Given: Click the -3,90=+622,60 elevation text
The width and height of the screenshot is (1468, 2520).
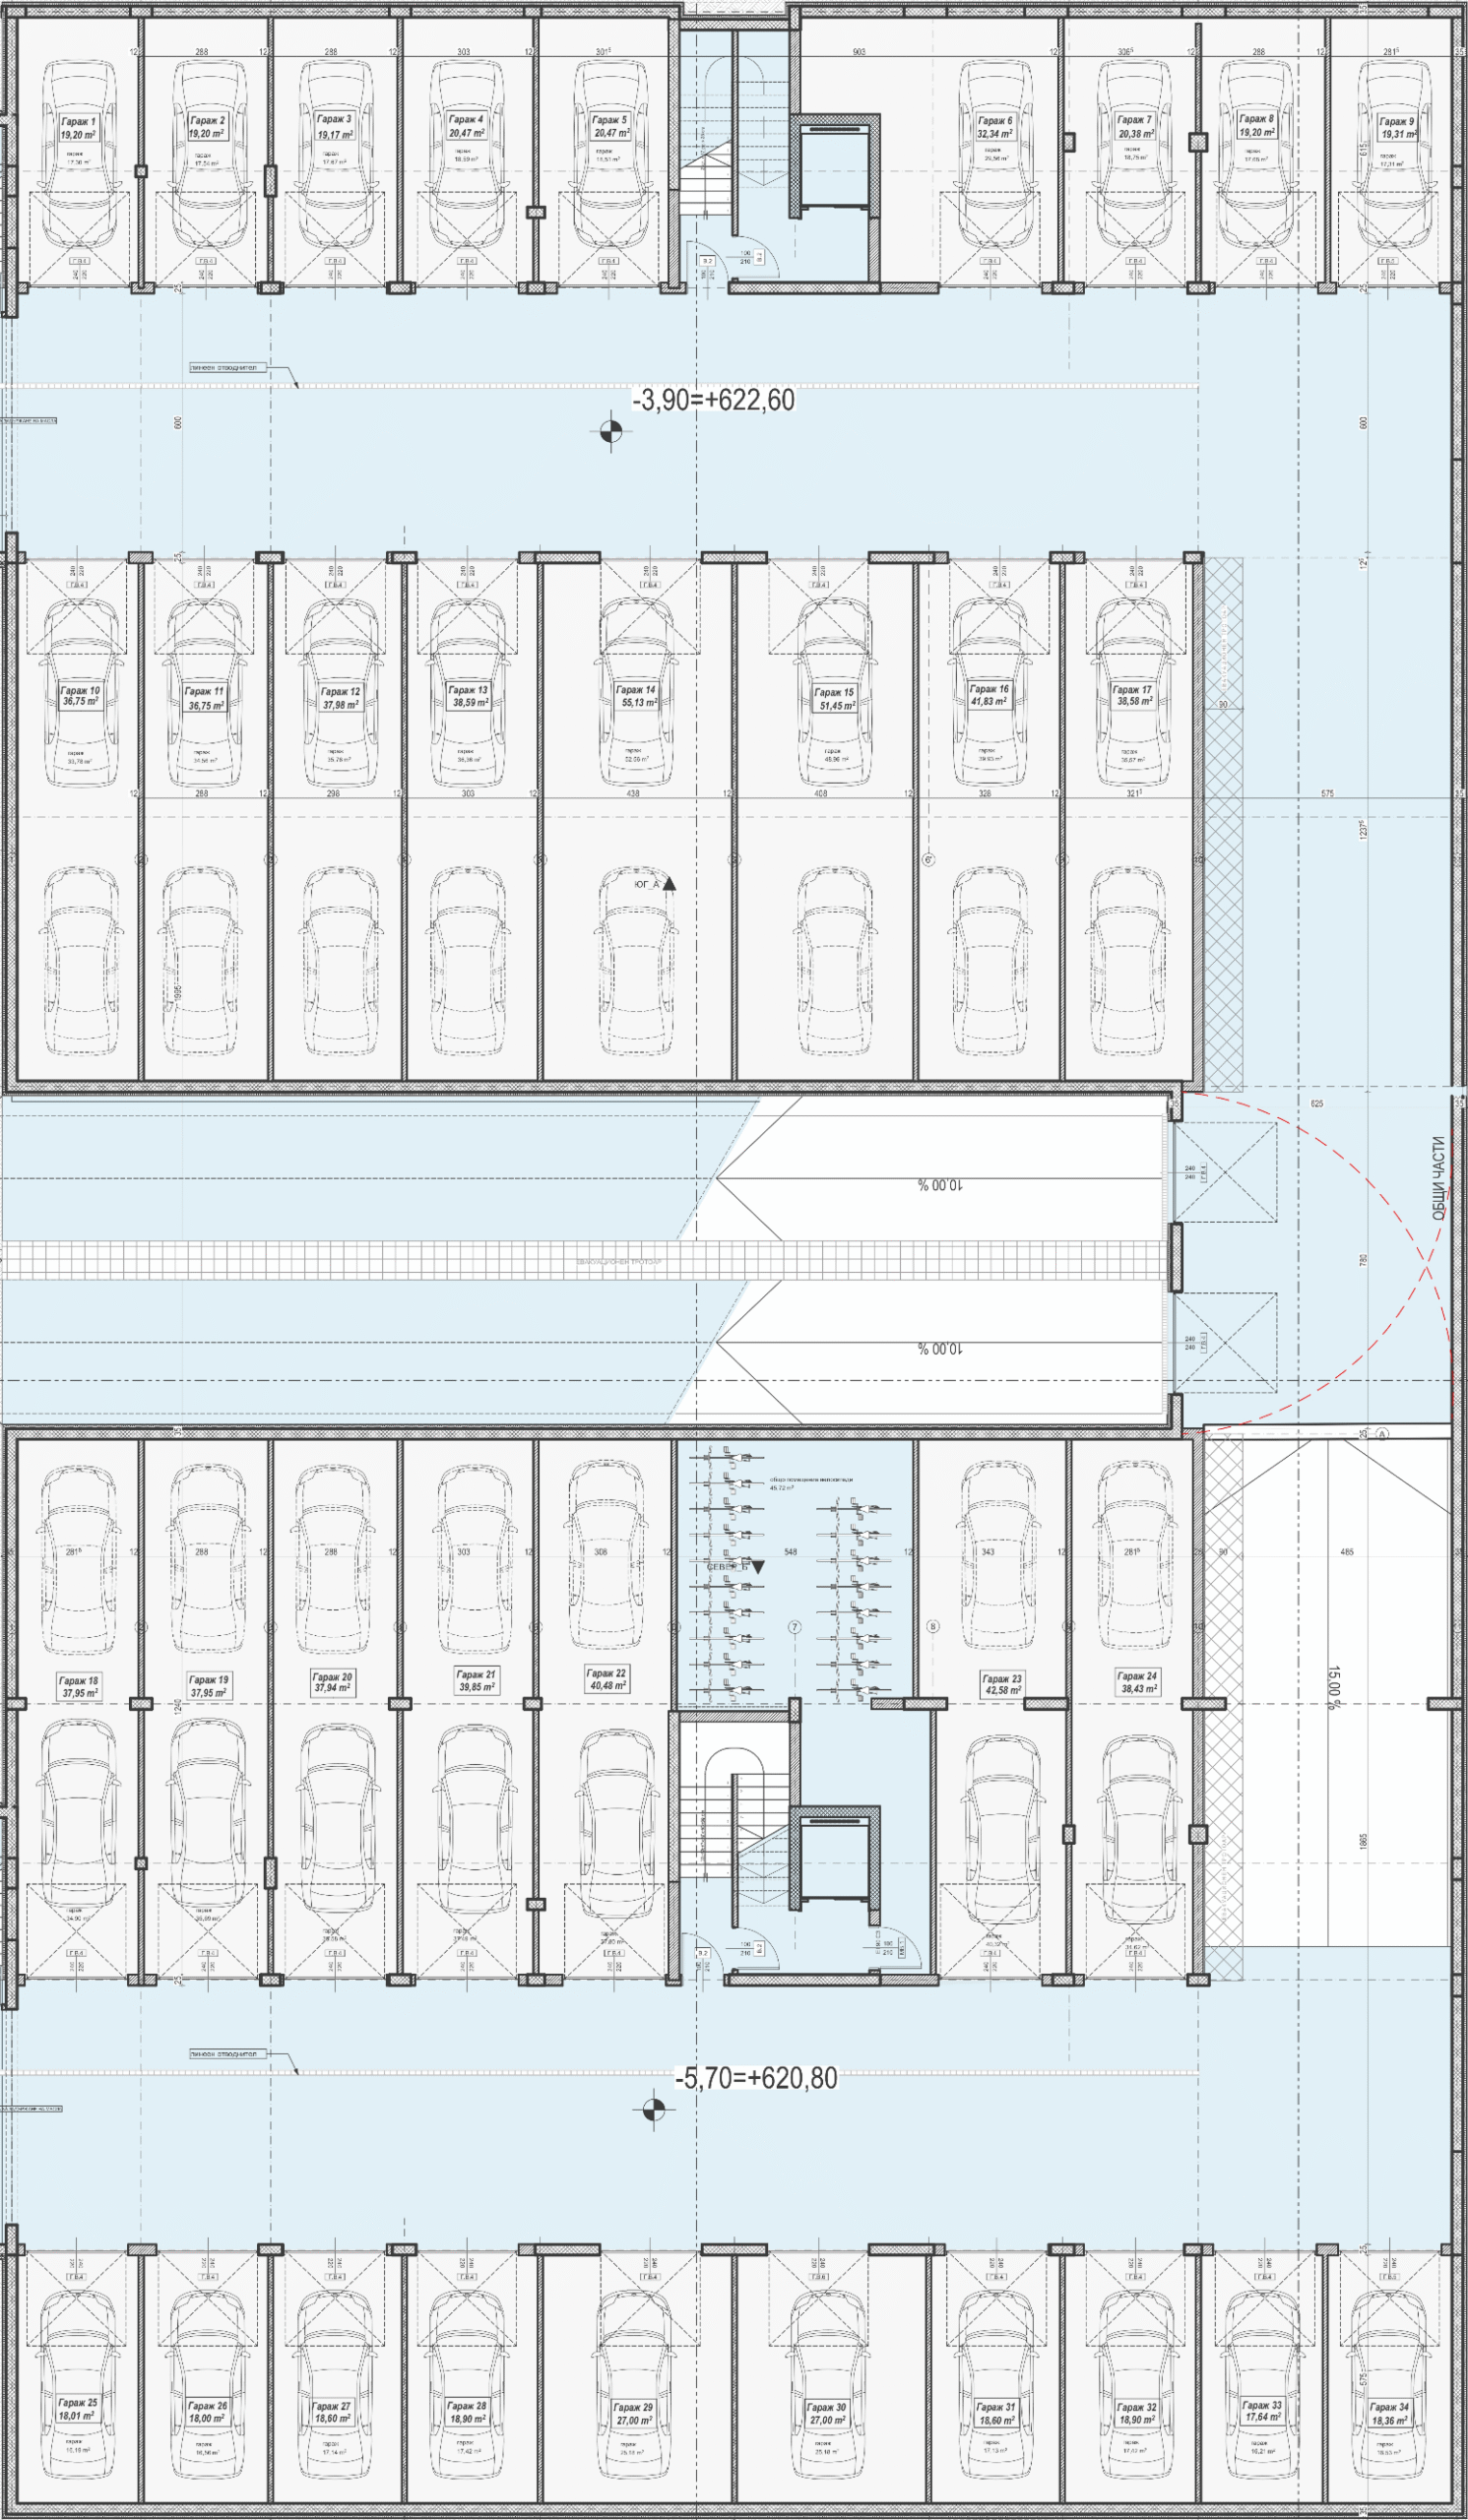Looking at the screenshot, I should 714,400.
